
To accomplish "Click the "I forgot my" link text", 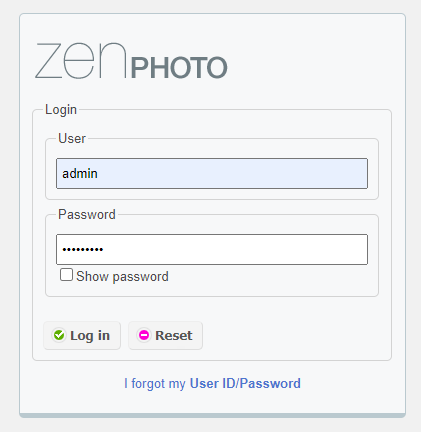I will 155,383.
